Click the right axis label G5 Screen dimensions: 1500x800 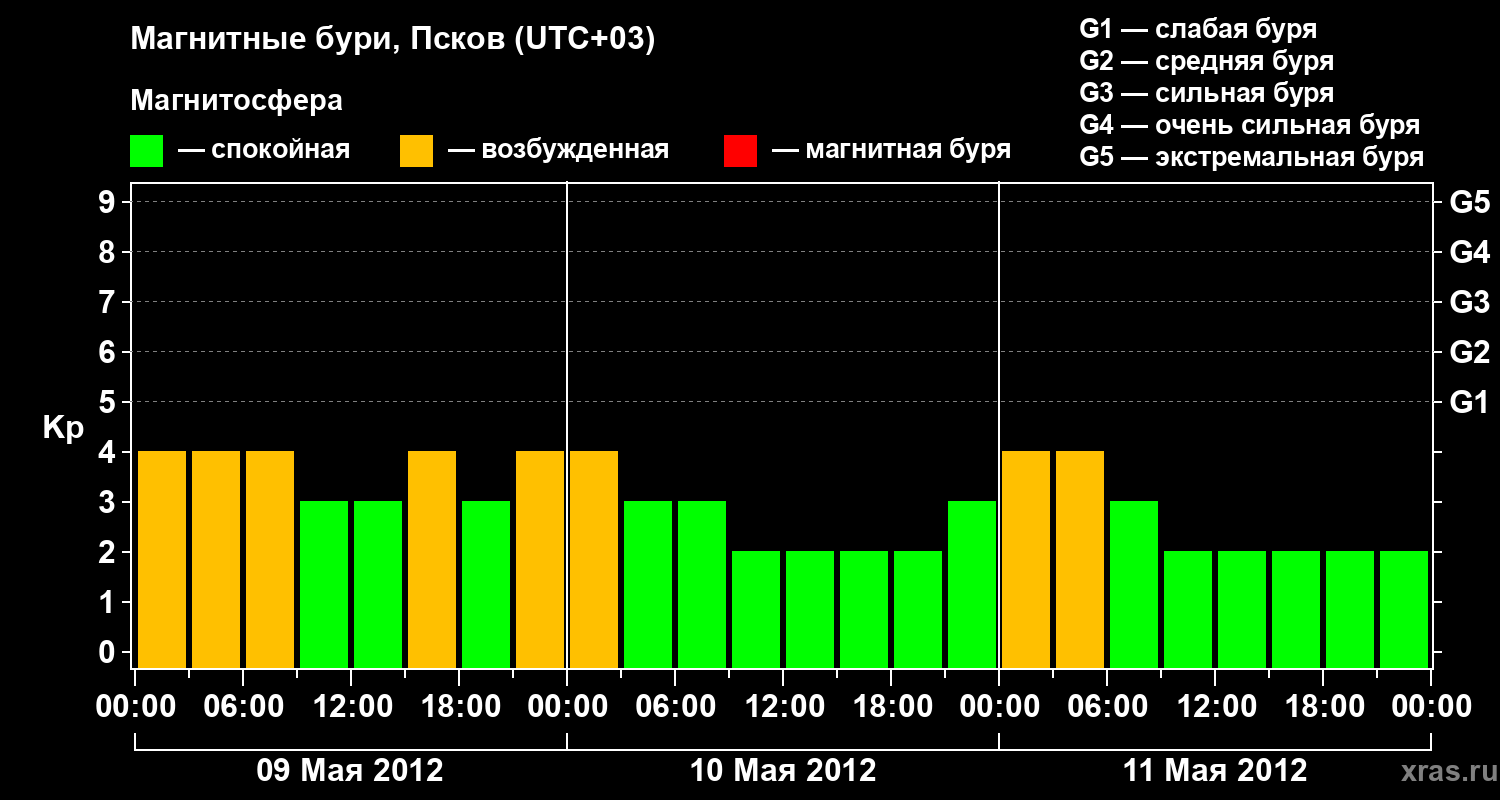(1469, 202)
